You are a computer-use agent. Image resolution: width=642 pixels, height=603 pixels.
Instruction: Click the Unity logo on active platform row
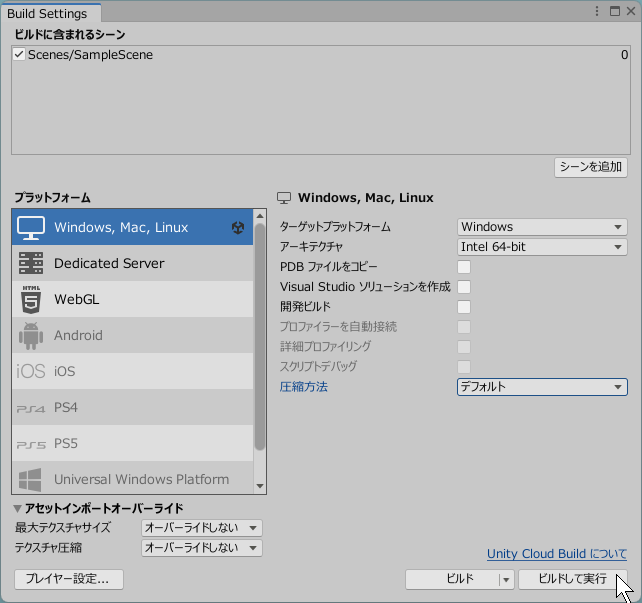238,228
